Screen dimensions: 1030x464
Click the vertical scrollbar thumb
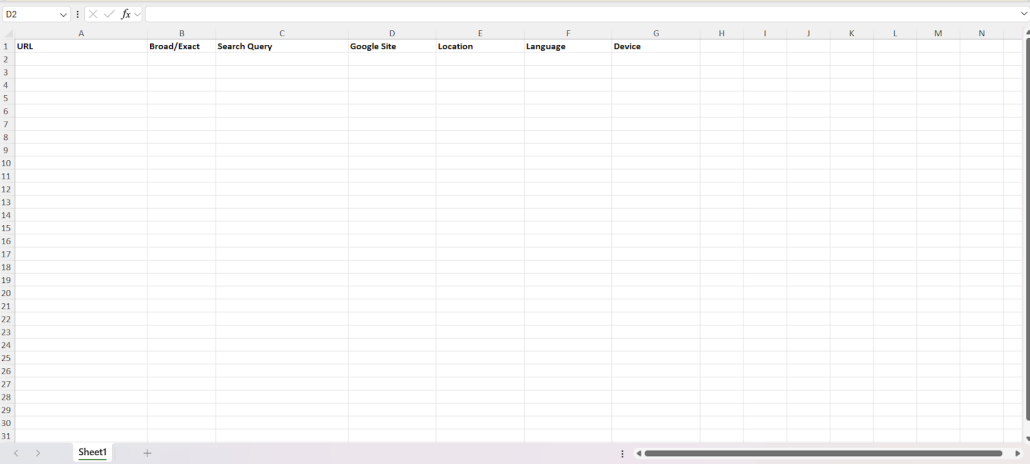pyautogui.click(x=1027, y=229)
